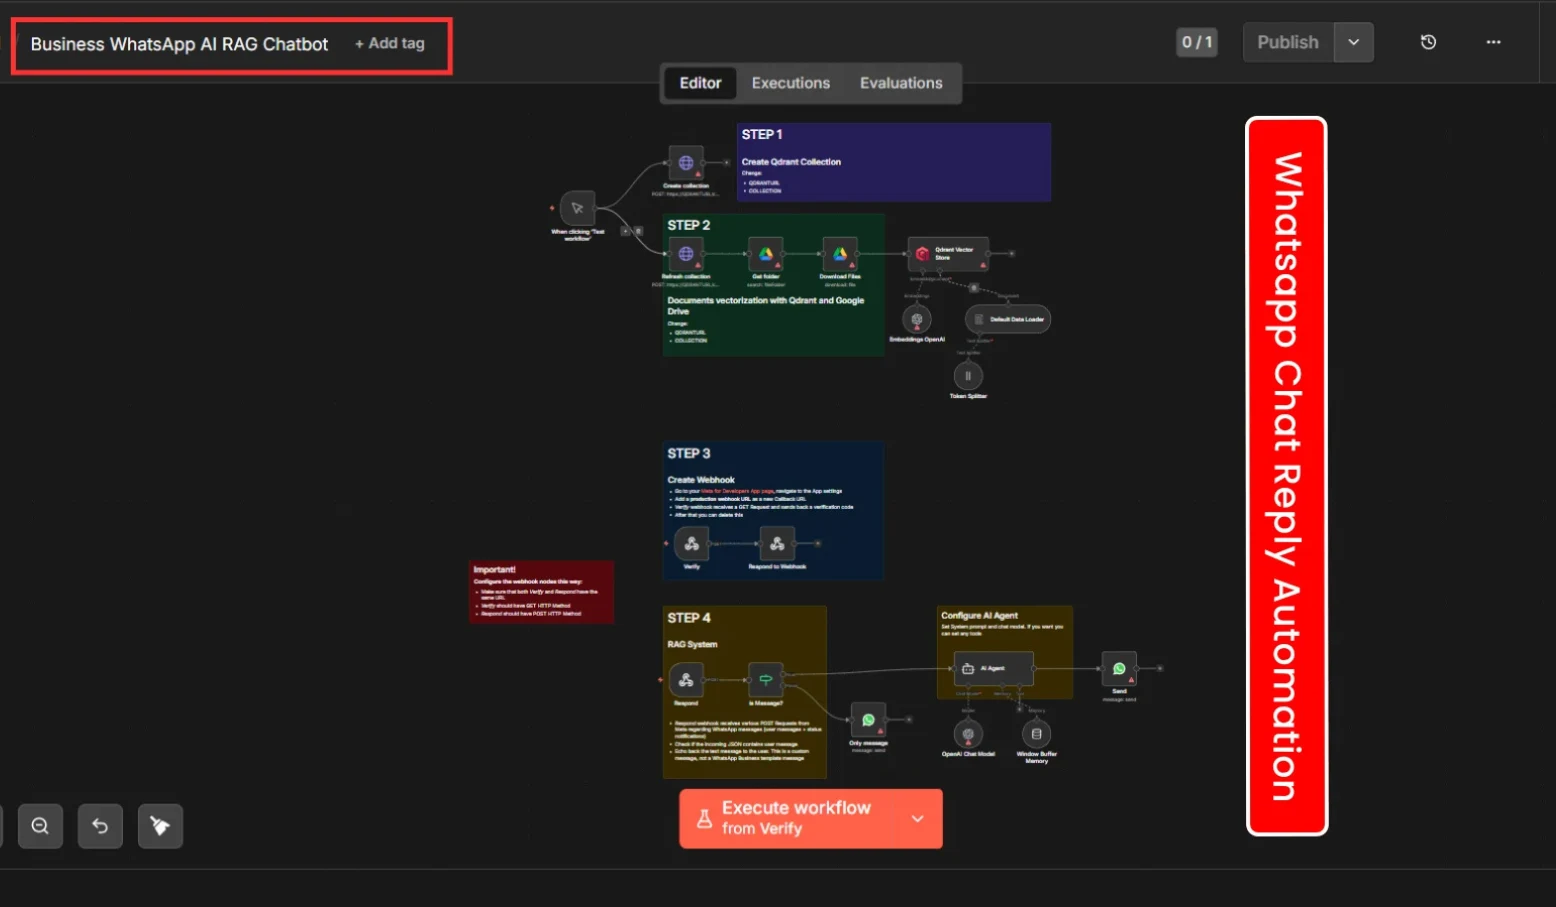Click the tidy up workflow broom icon
This screenshot has height=907, width=1556.
160,826
